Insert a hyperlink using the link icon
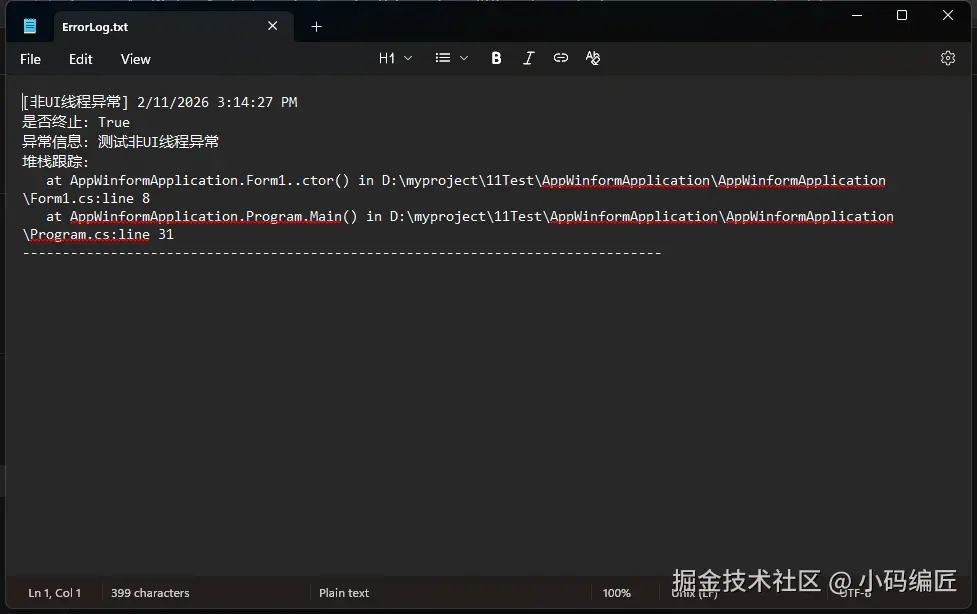Viewport: 977px width, 614px height. (560, 58)
